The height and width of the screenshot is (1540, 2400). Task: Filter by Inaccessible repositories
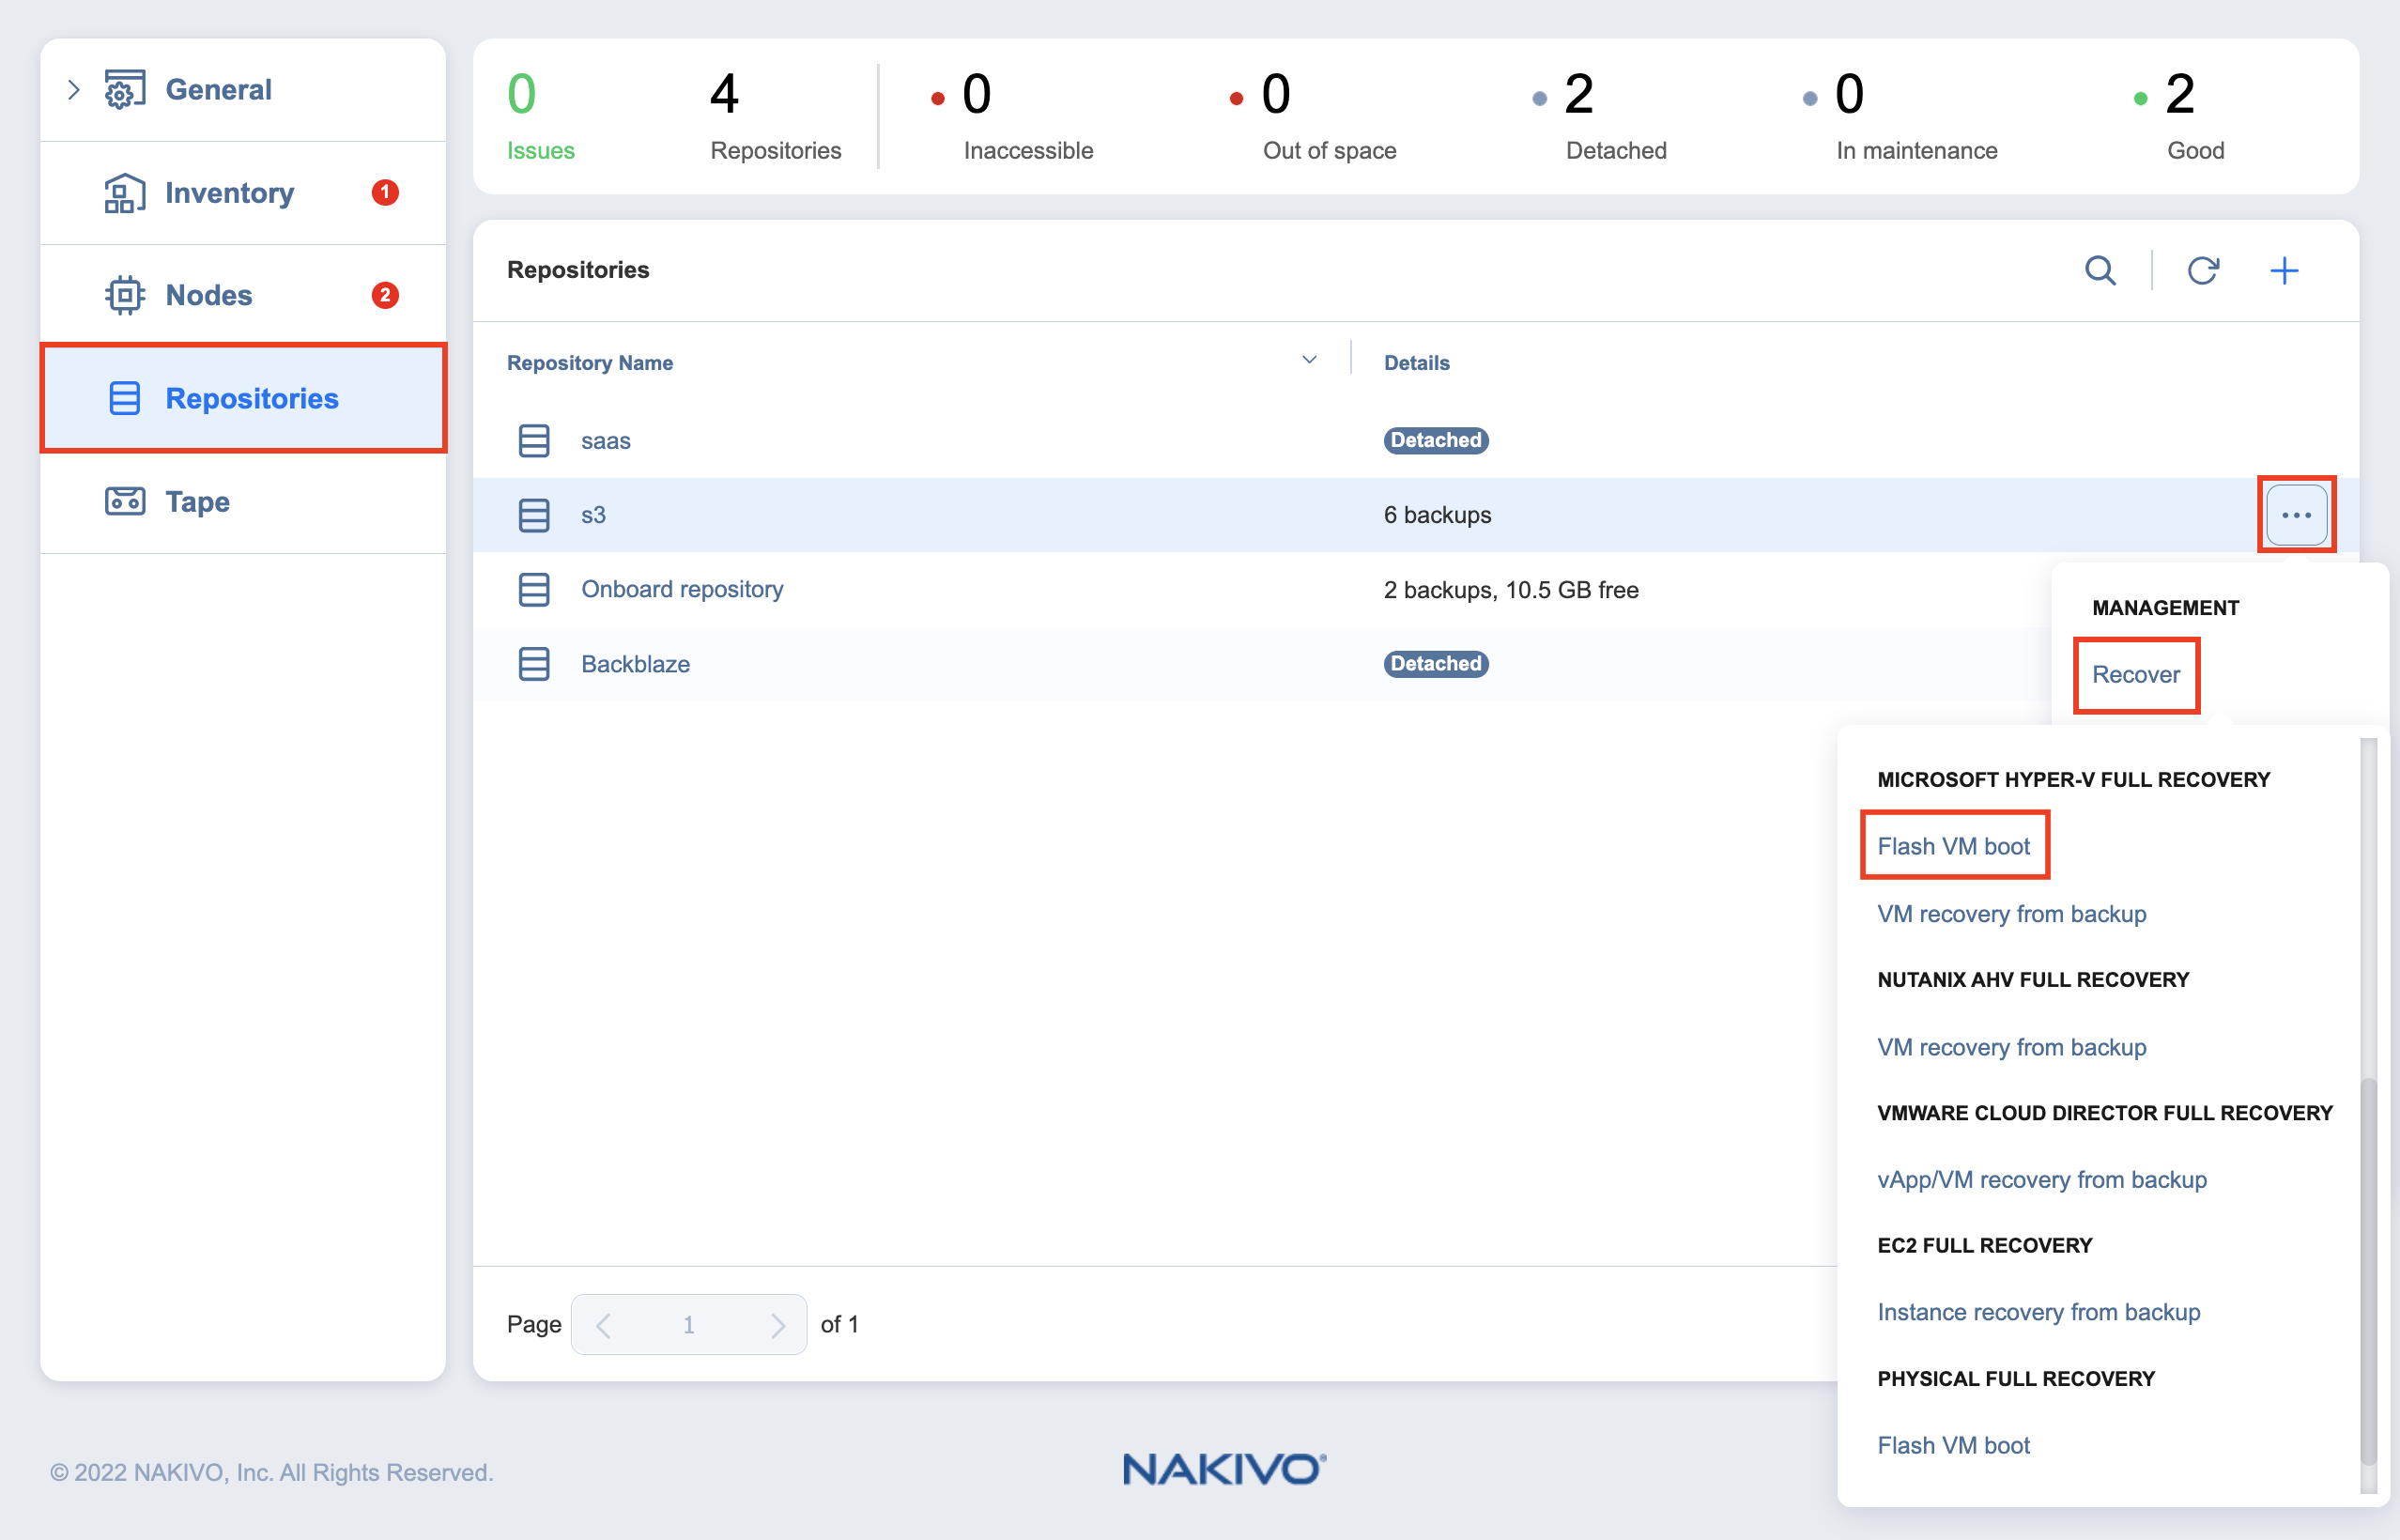[1011, 116]
